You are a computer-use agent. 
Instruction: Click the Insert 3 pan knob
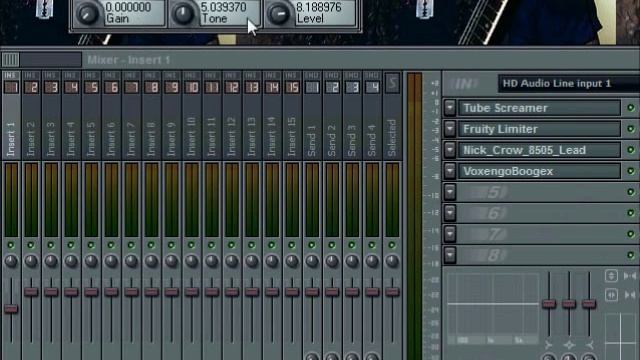click(x=51, y=261)
